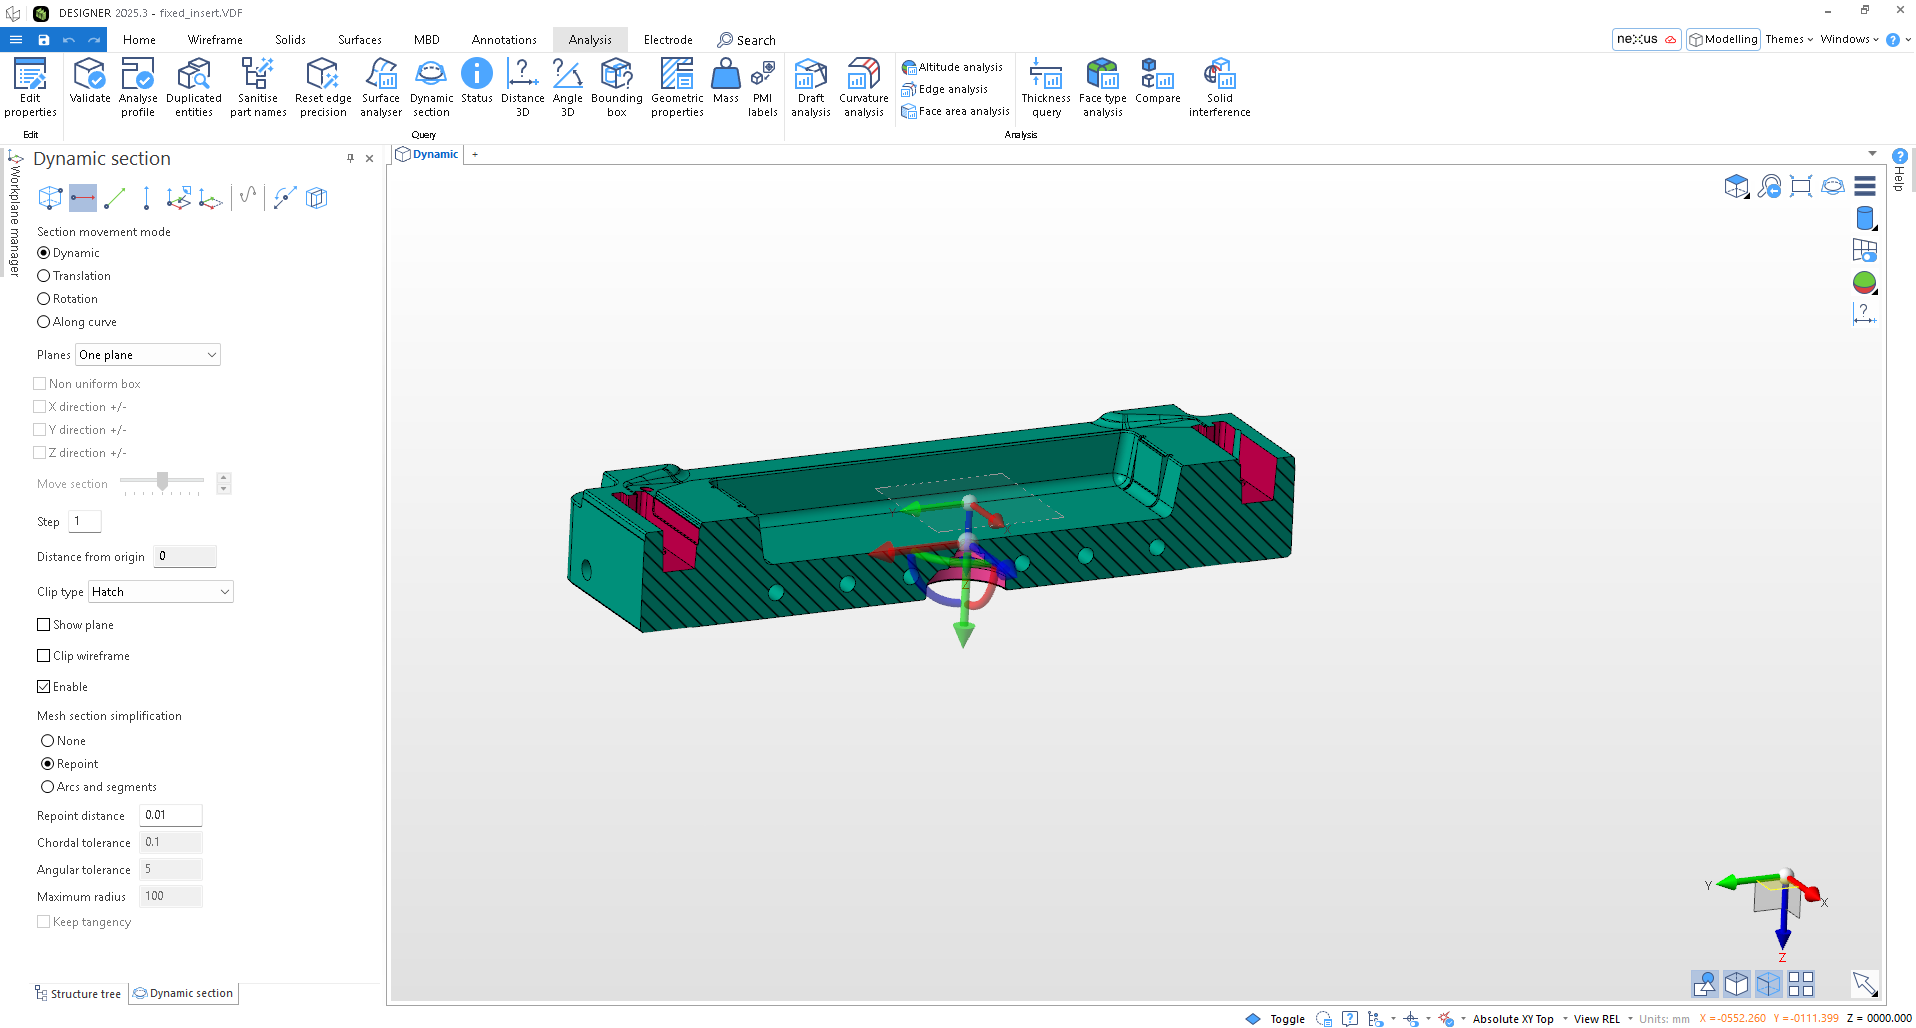Viewport: 1916px width, 1028px height.
Task: Open the Planes dropdown showing One plane
Action: pos(147,354)
